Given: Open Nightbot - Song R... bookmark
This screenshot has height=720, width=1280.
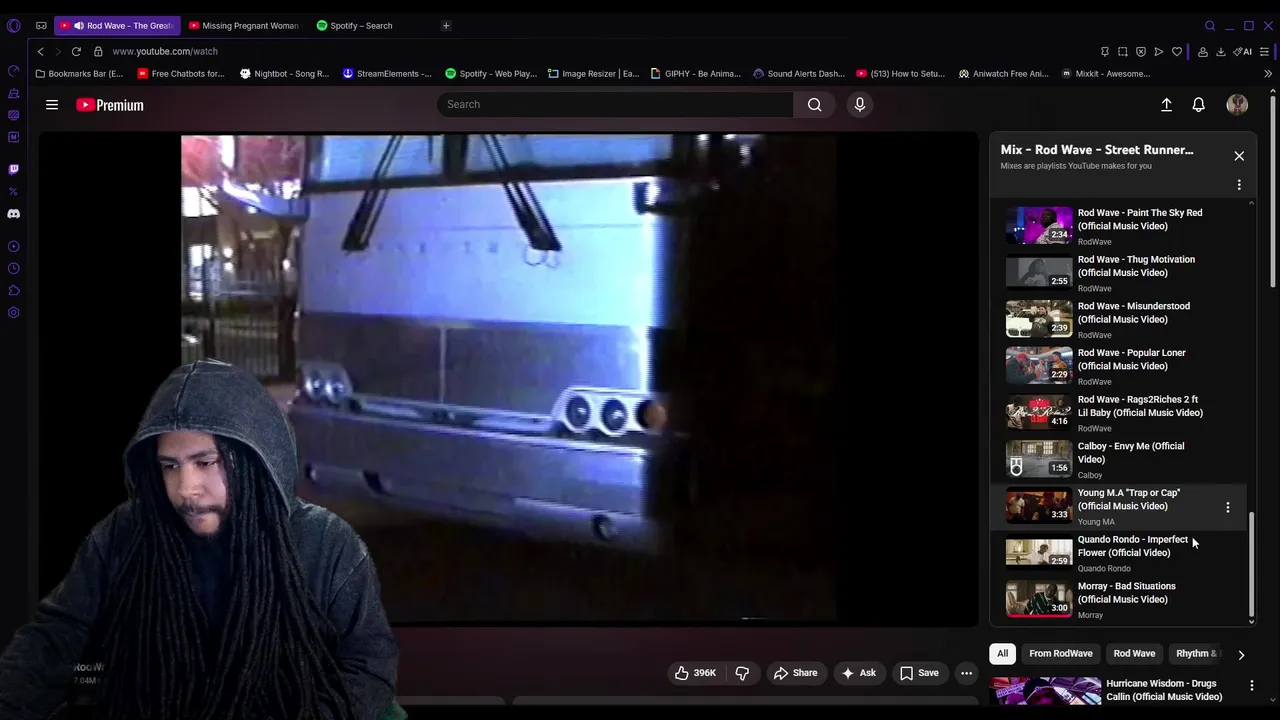Looking at the screenshot, I should coord(284,74).
